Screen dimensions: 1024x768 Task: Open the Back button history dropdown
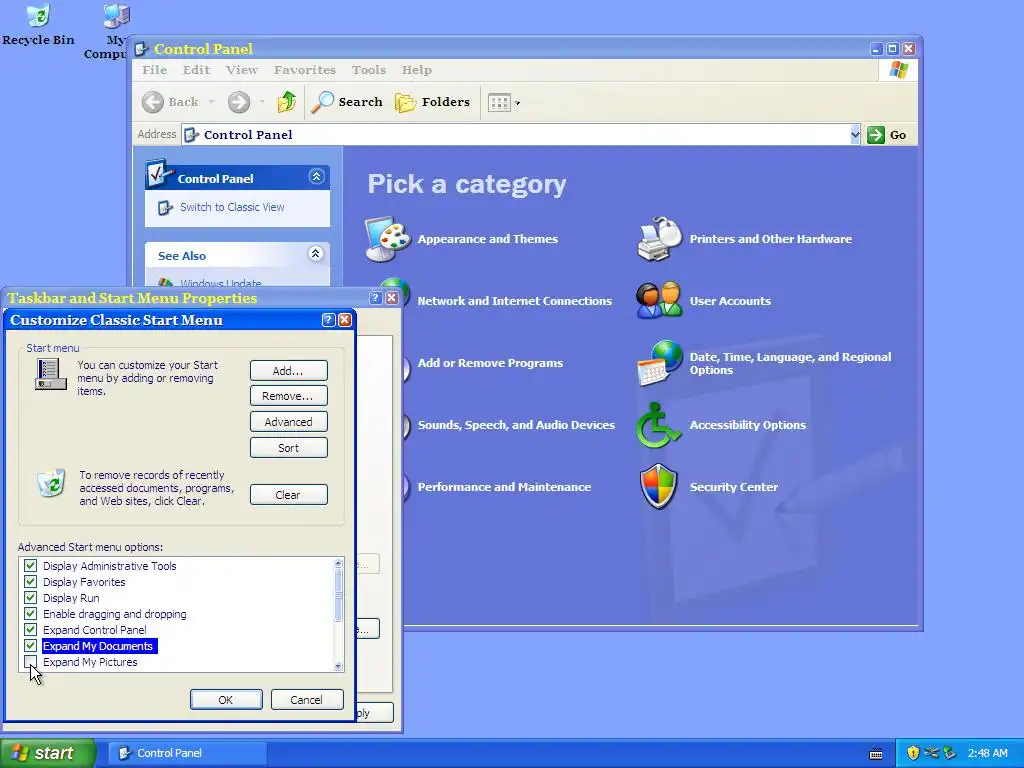211,102
